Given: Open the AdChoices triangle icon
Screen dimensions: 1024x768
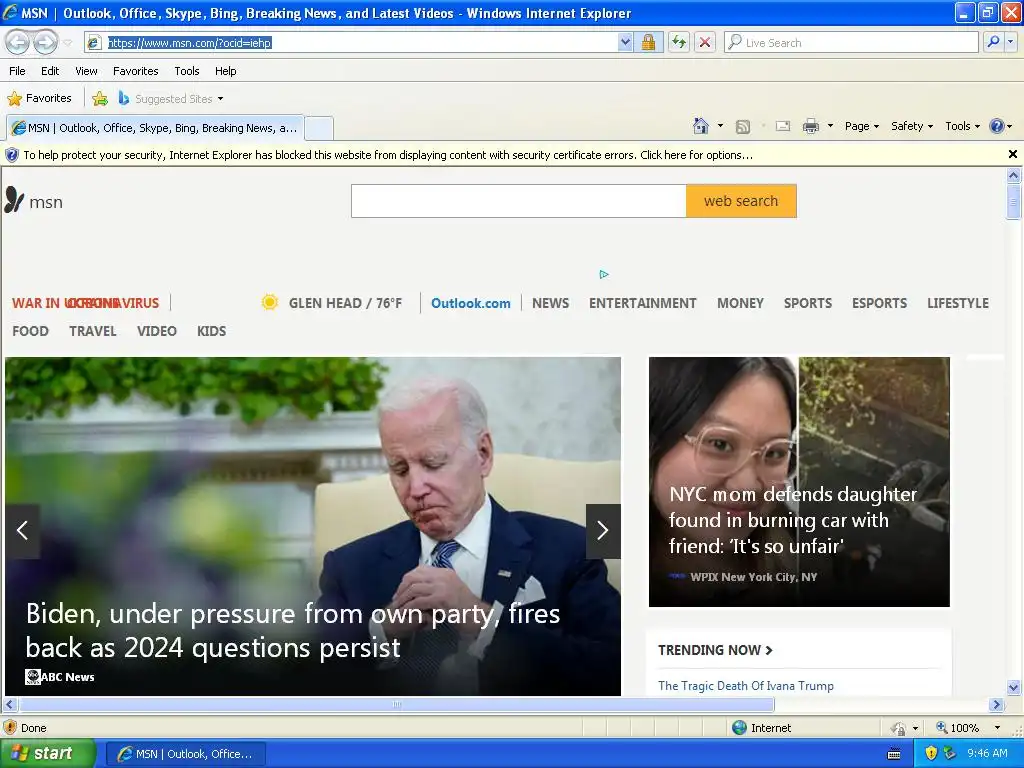Looking at the screenshot, I should click(x=604, y=274).
